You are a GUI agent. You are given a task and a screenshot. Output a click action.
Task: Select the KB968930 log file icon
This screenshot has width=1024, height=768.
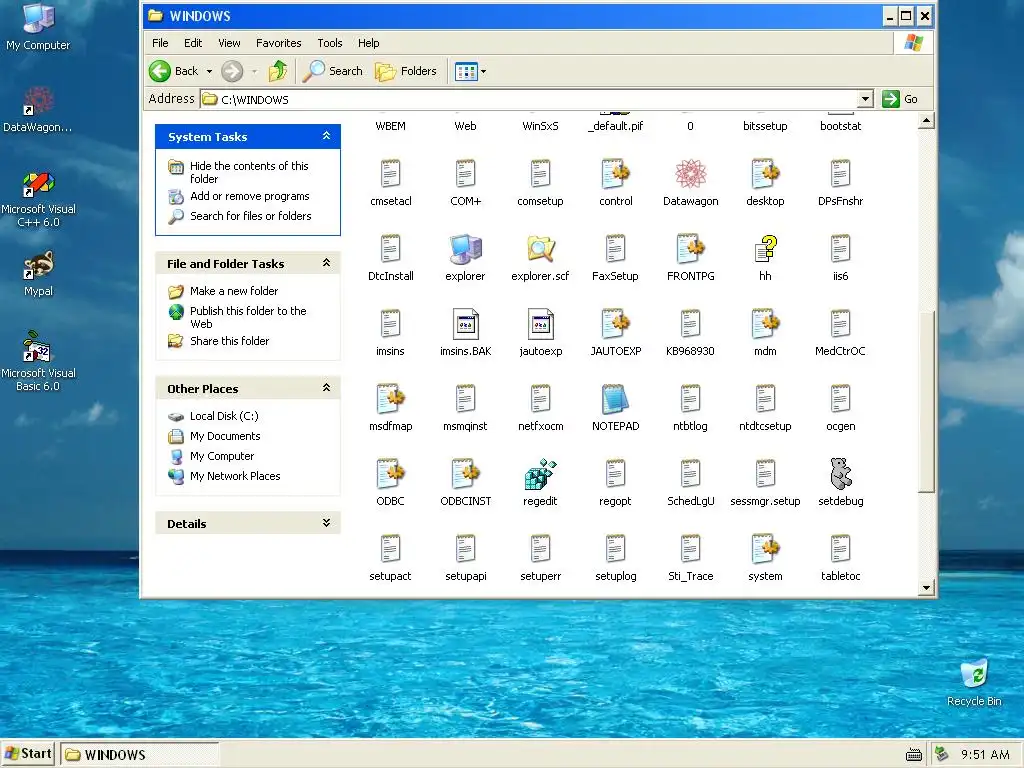pyautogui.click(x=690, y=324)
